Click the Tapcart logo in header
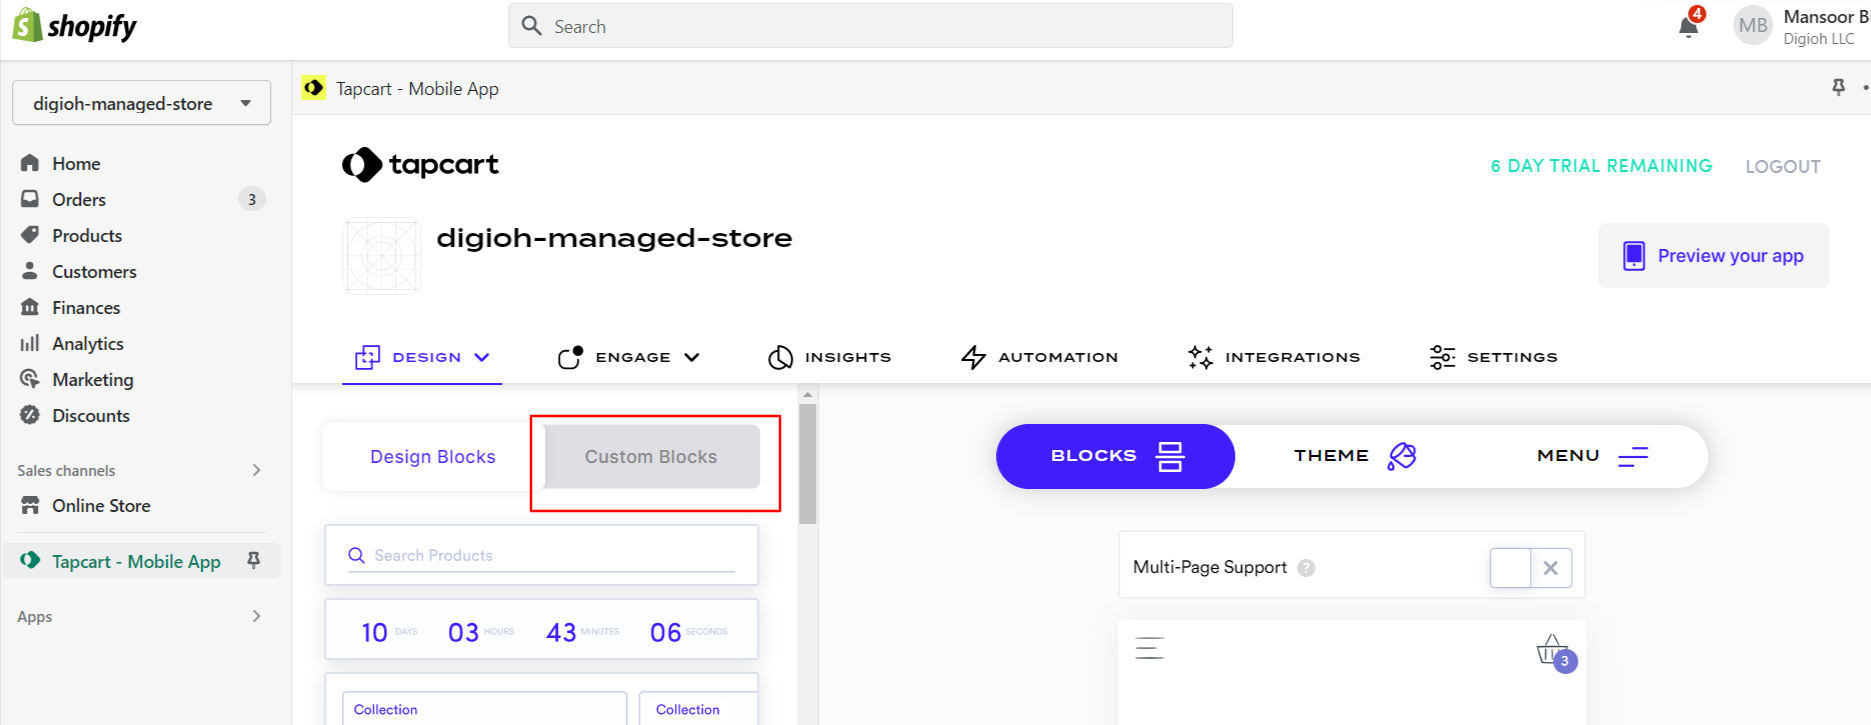The image size is (1871, 725). 420,165
